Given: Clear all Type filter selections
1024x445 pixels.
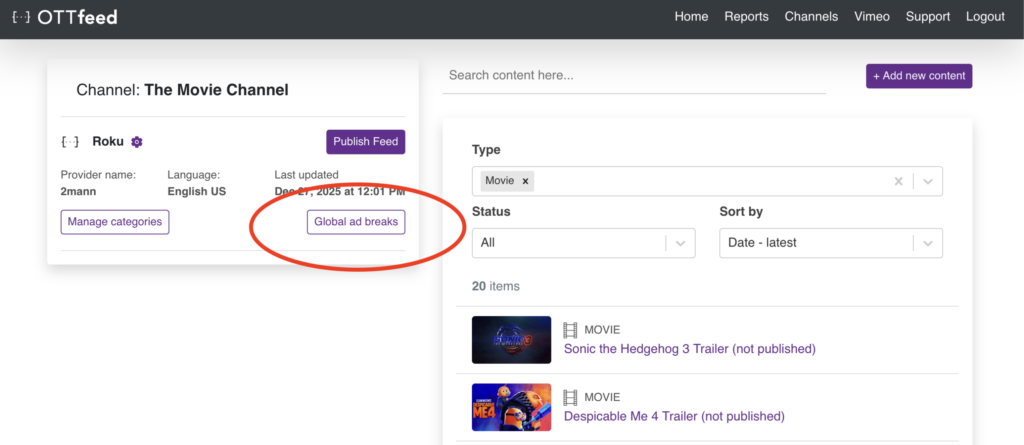Looking at the screenshot, I should [898, 181].
